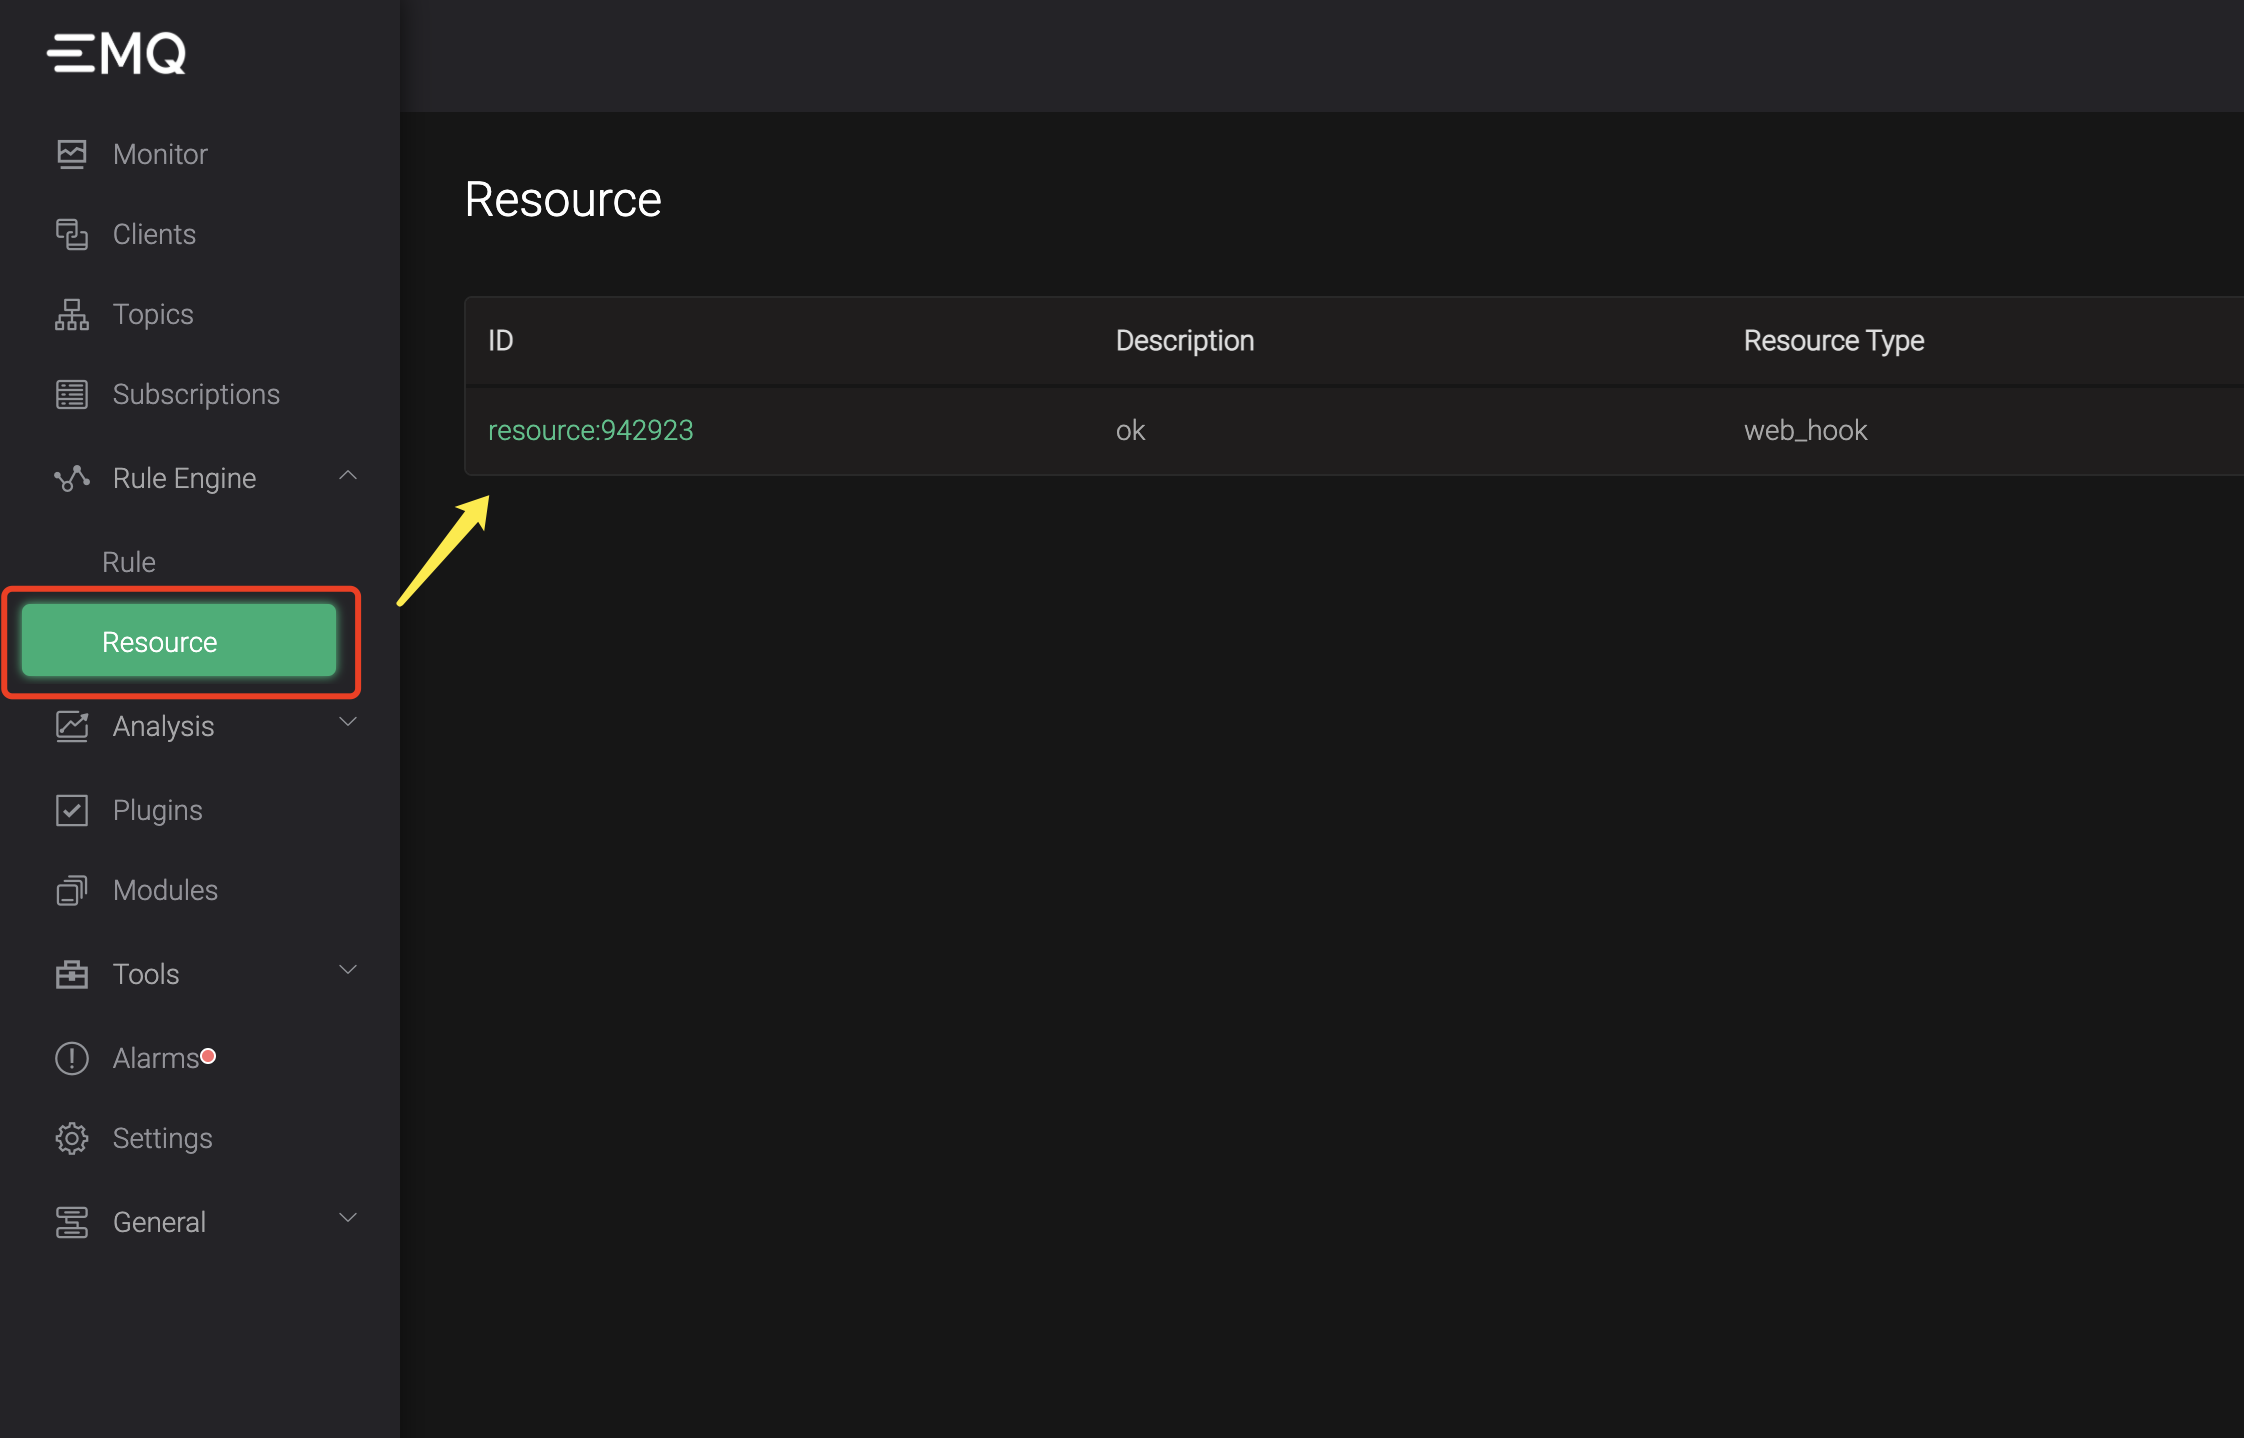Open the Plugins page
2244x1438 pixels.
(x=158, y=810)
